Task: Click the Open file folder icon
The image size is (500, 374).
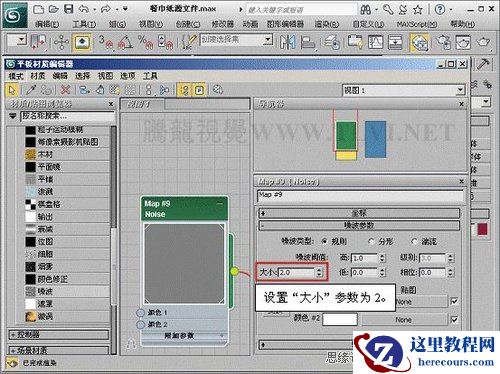Action: click(x=54, y=9)
